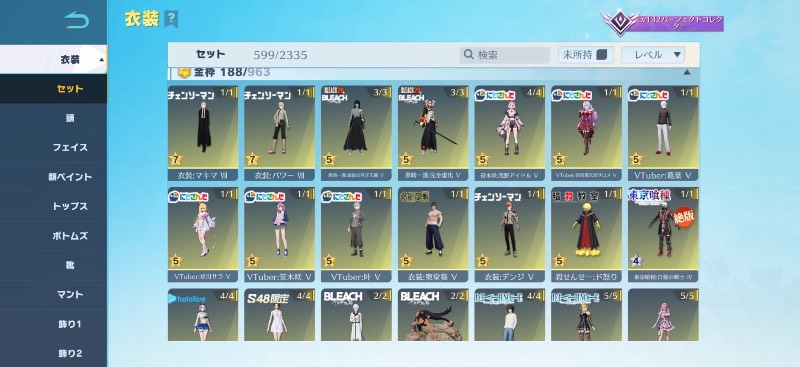The height and width of the screenshot is (367, 800).
Task: Open BLEACH 2/2 white outfit card
Action: point(356,315)
